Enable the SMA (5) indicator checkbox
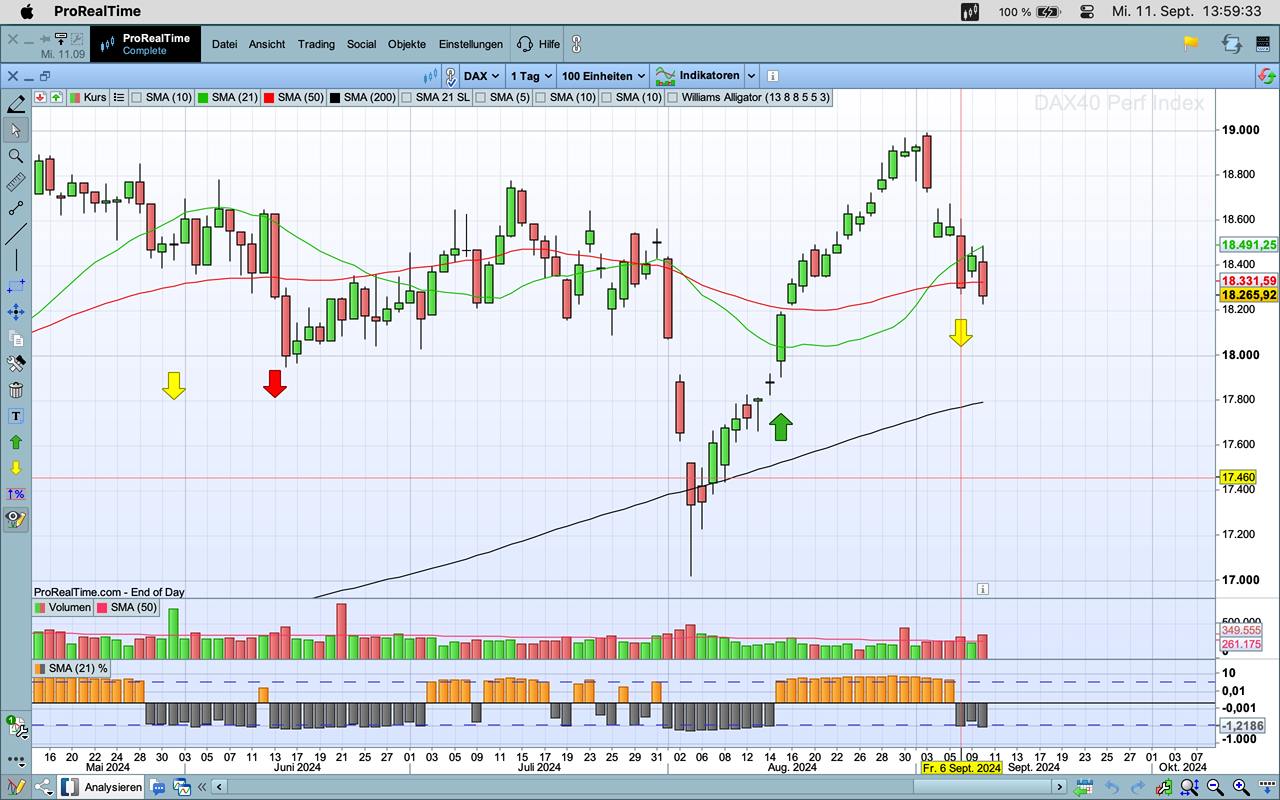Image resolution: width=1280 pixels, height=800 pixels. [481, 98]
